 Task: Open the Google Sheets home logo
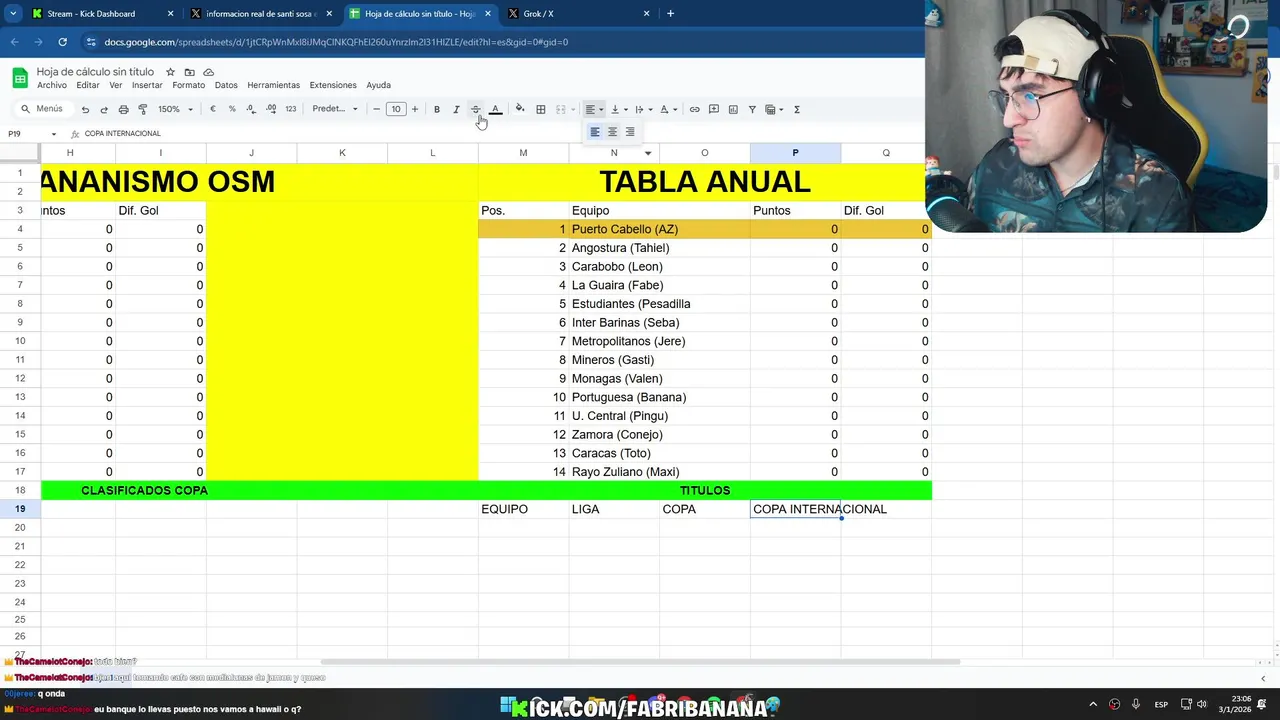20,78
